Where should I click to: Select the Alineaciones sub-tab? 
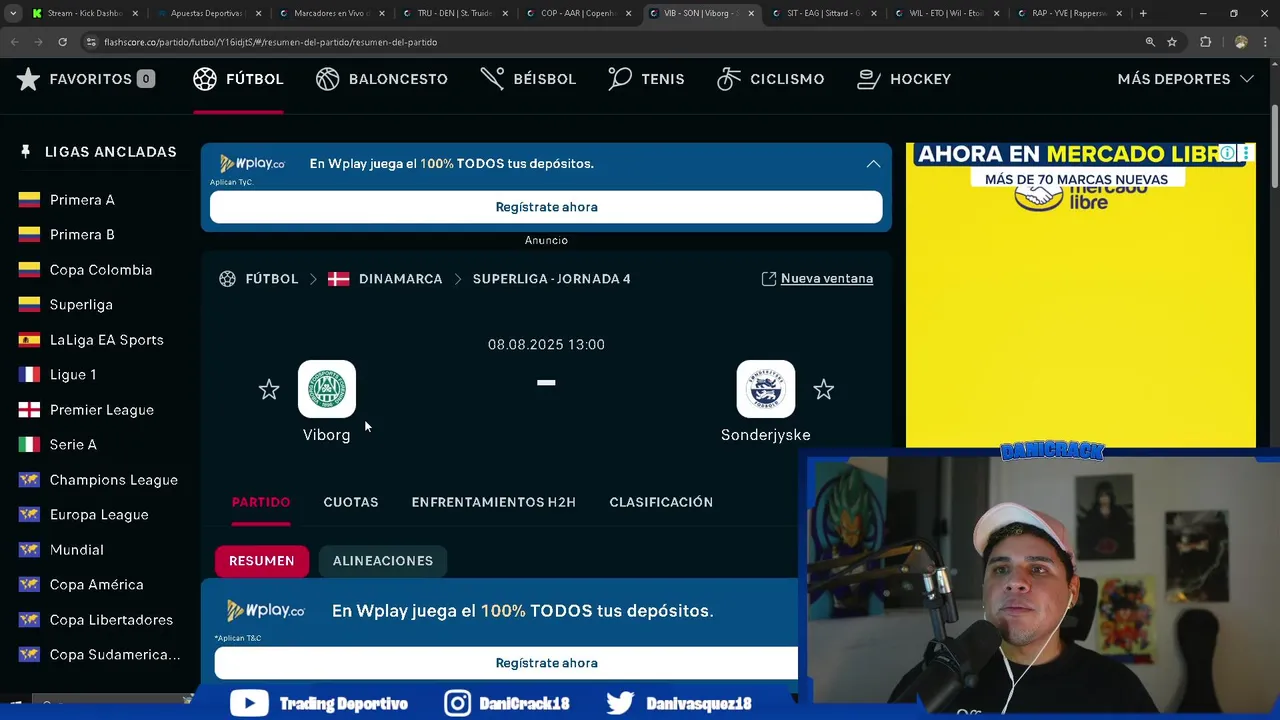coord(383,561)
